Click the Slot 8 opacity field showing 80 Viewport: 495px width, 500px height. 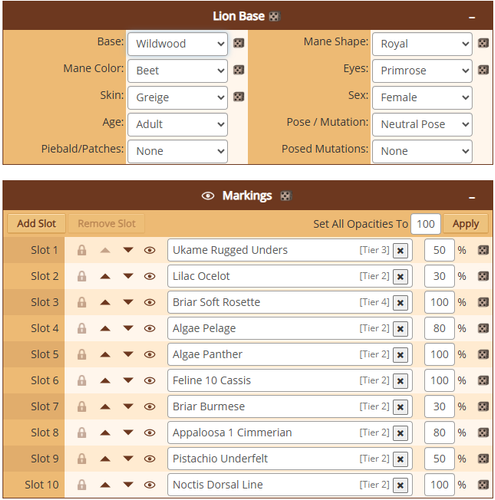[439, 433]
